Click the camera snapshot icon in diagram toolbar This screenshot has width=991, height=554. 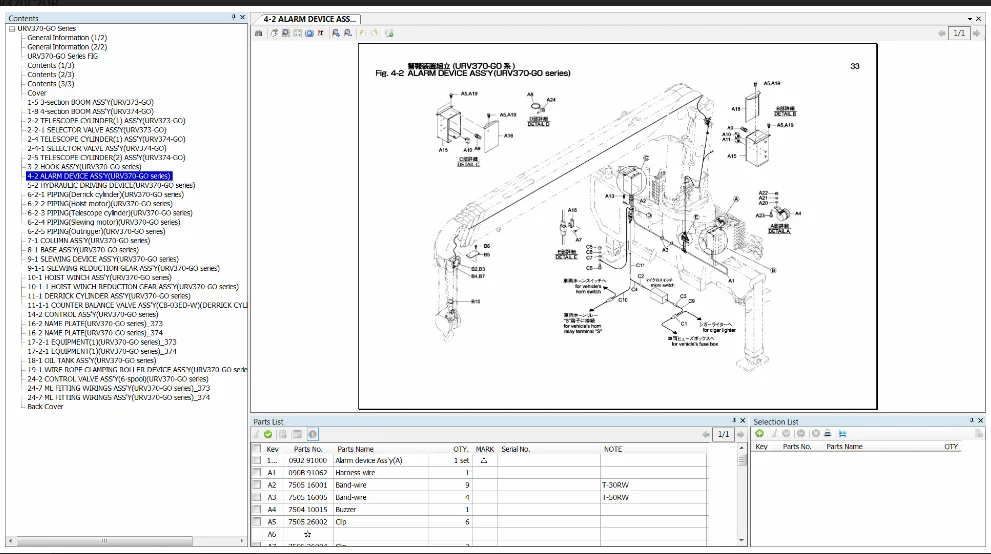[x=309, y=33]
